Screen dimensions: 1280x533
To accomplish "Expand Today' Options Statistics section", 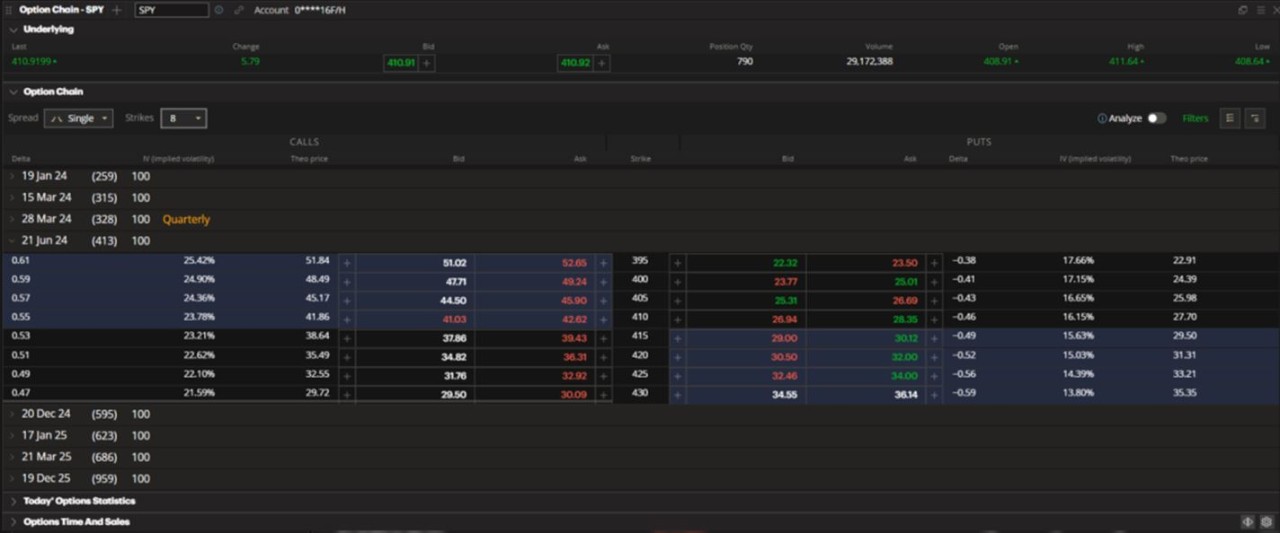I will [13, 501].
